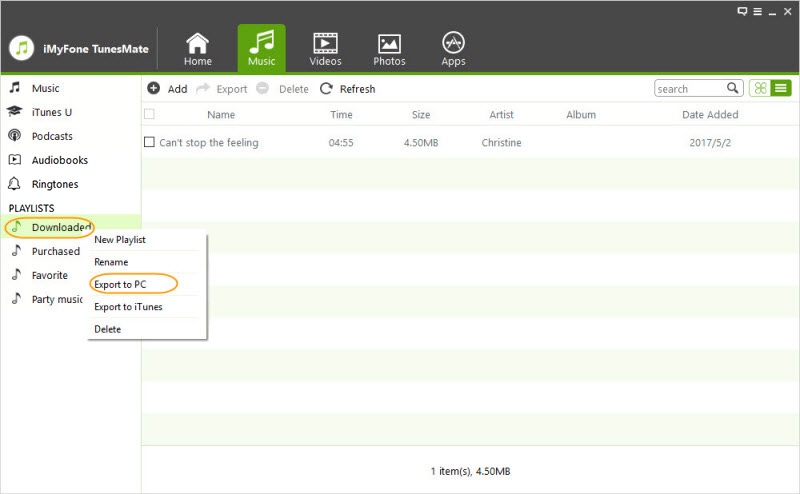Viewport: 800px width, 494px height.
Task: Sort by Size column header
Action: coord(421,114)
